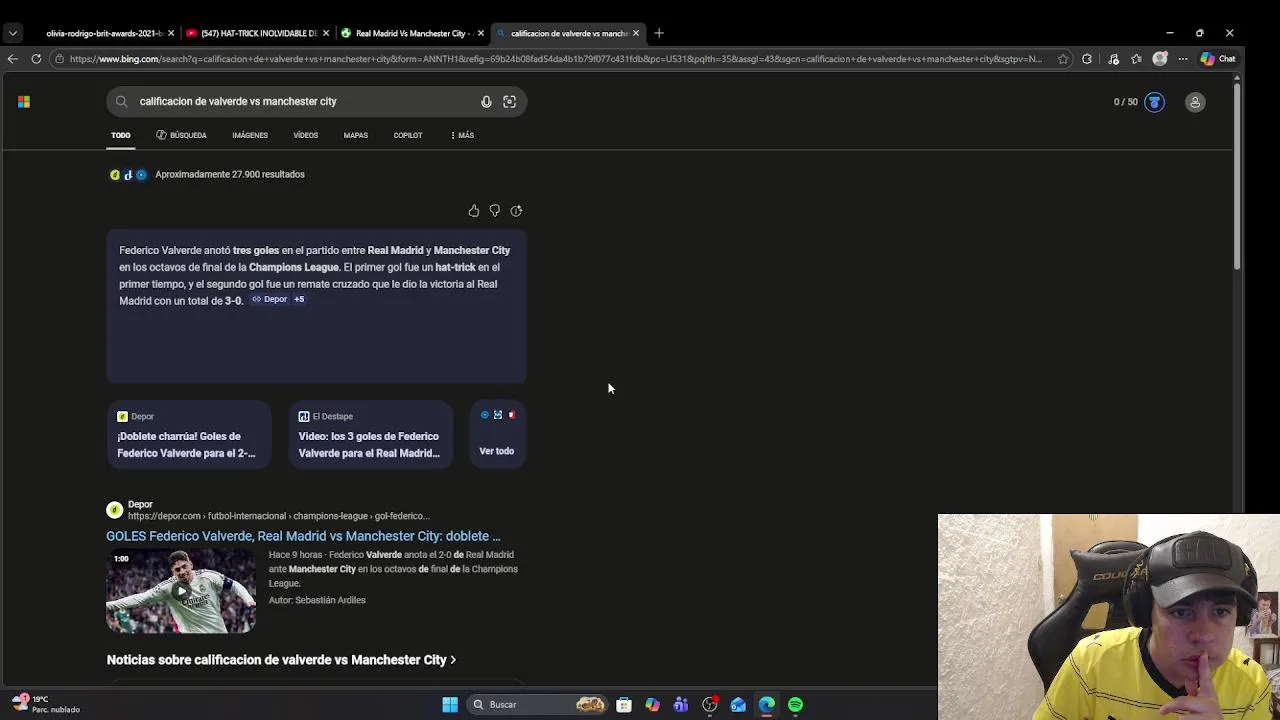Open the Depor ¡Doblete charrúa! card

[x=188, y=435]
